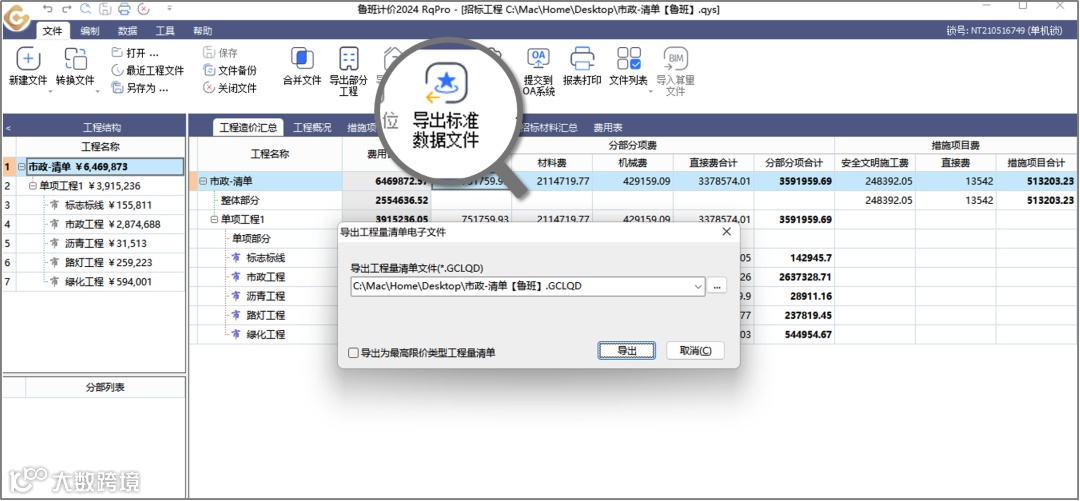The width and height of the screenshot is (1080, 501).
Task: Open the 文件列表 dropdown arrow
Action: pos(650,91)
